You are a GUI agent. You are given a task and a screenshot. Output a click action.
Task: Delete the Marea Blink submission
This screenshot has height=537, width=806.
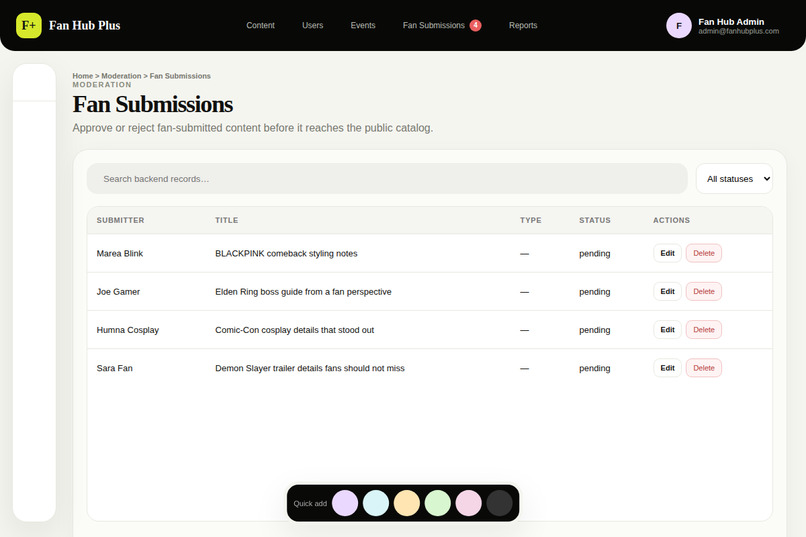(704, 253)
